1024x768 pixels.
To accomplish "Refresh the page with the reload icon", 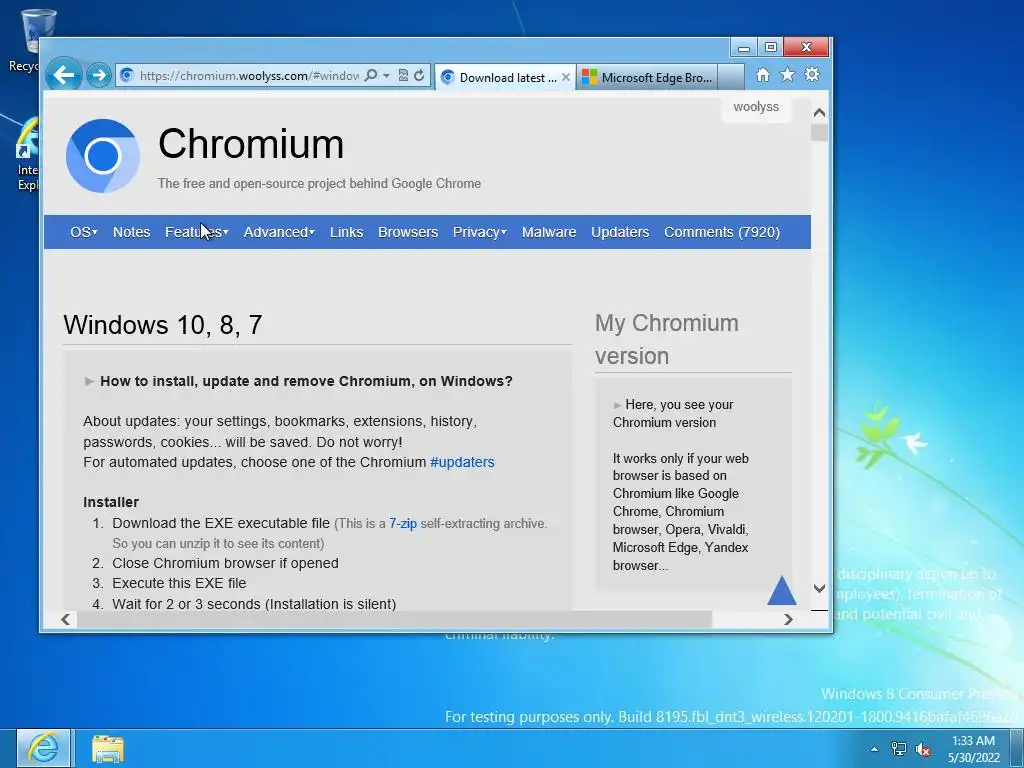I will 419,75.
